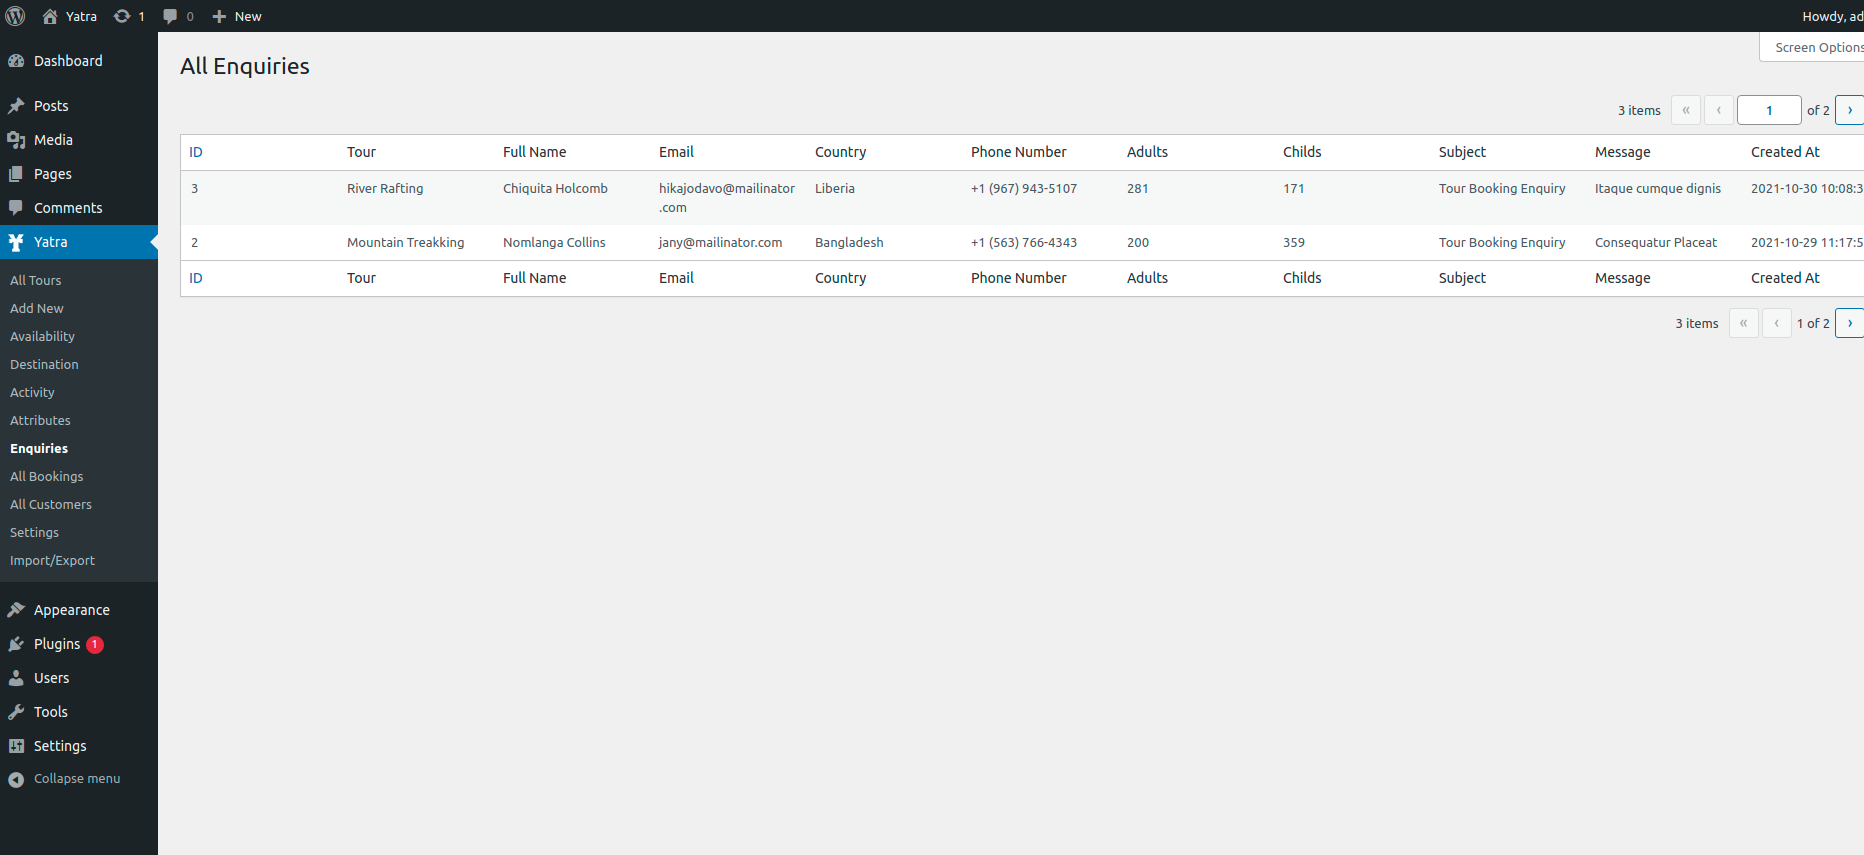1864x855 pixels.
Task: Click the Howdy admin account menu
Action: pos(1832,16)
